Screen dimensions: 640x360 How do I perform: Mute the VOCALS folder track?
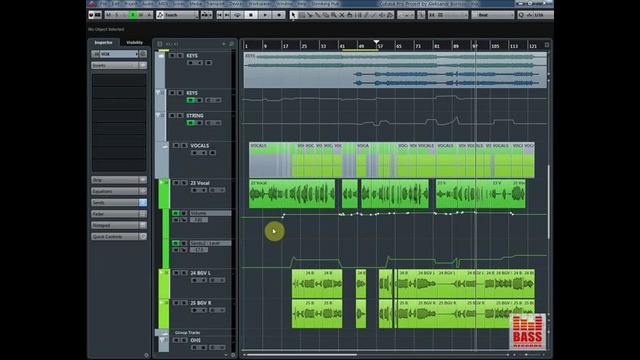(x=176, y=146)
